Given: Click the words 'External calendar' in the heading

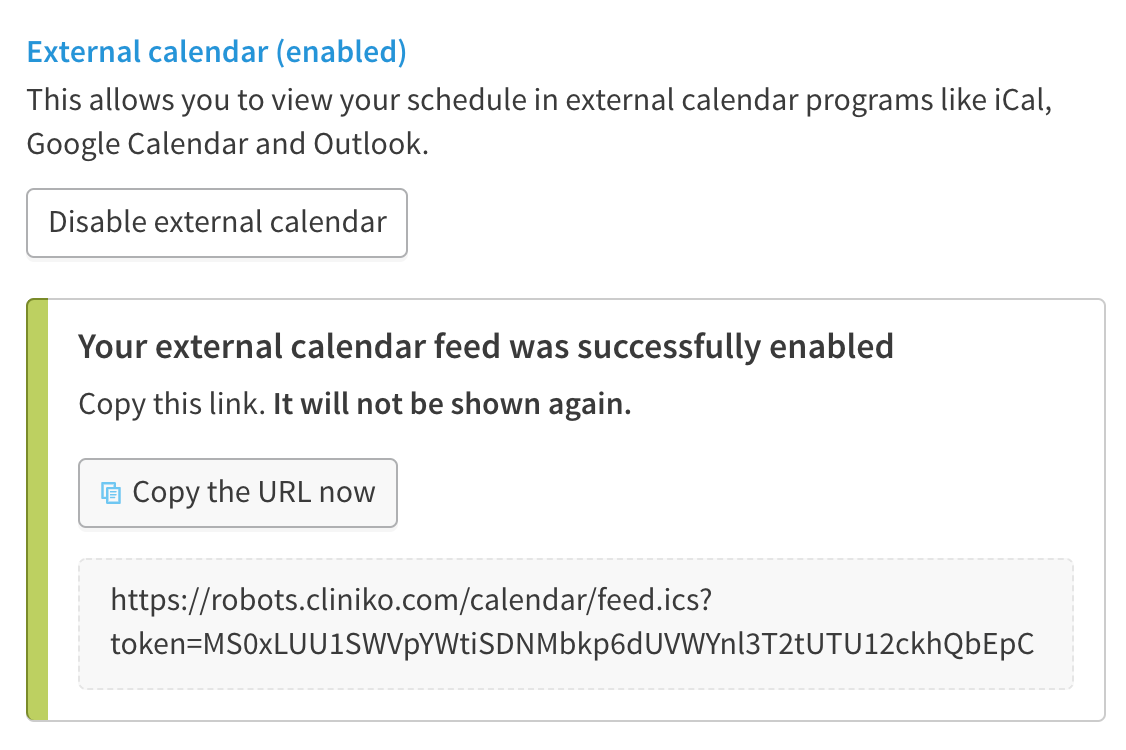Looking at the screenshot, I should click(x=148, y=52).
